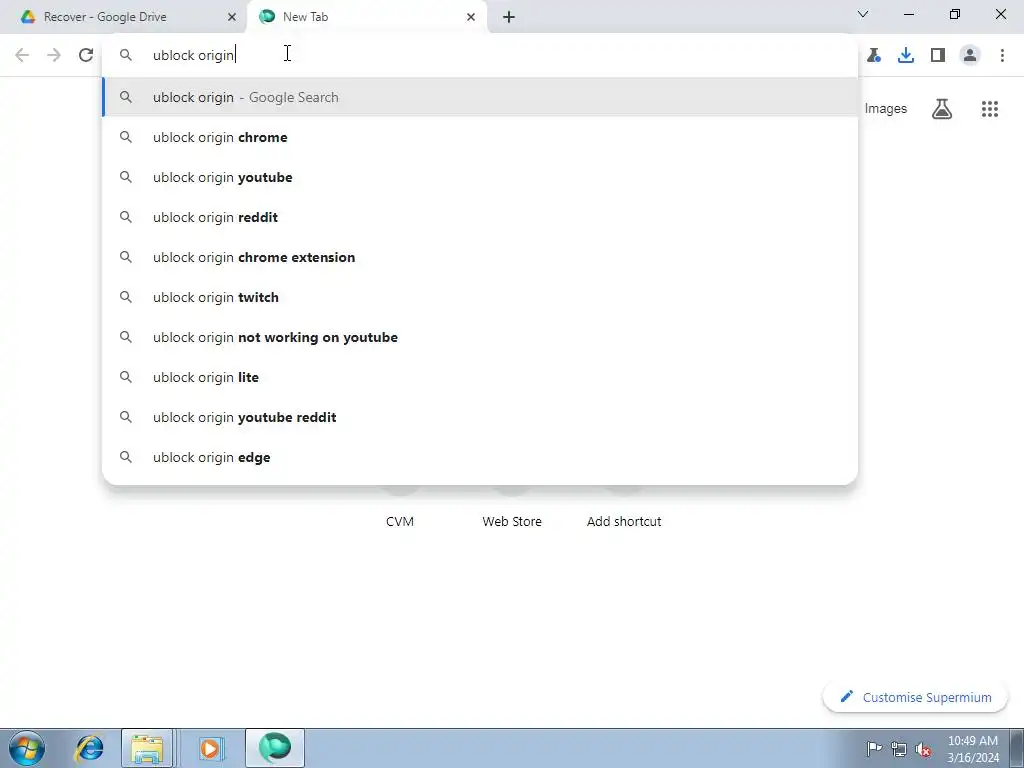1024x768 pixels.
Task: Pick the 'ublock origin youtube reddit' suggestion
Action: pos(480,417)
